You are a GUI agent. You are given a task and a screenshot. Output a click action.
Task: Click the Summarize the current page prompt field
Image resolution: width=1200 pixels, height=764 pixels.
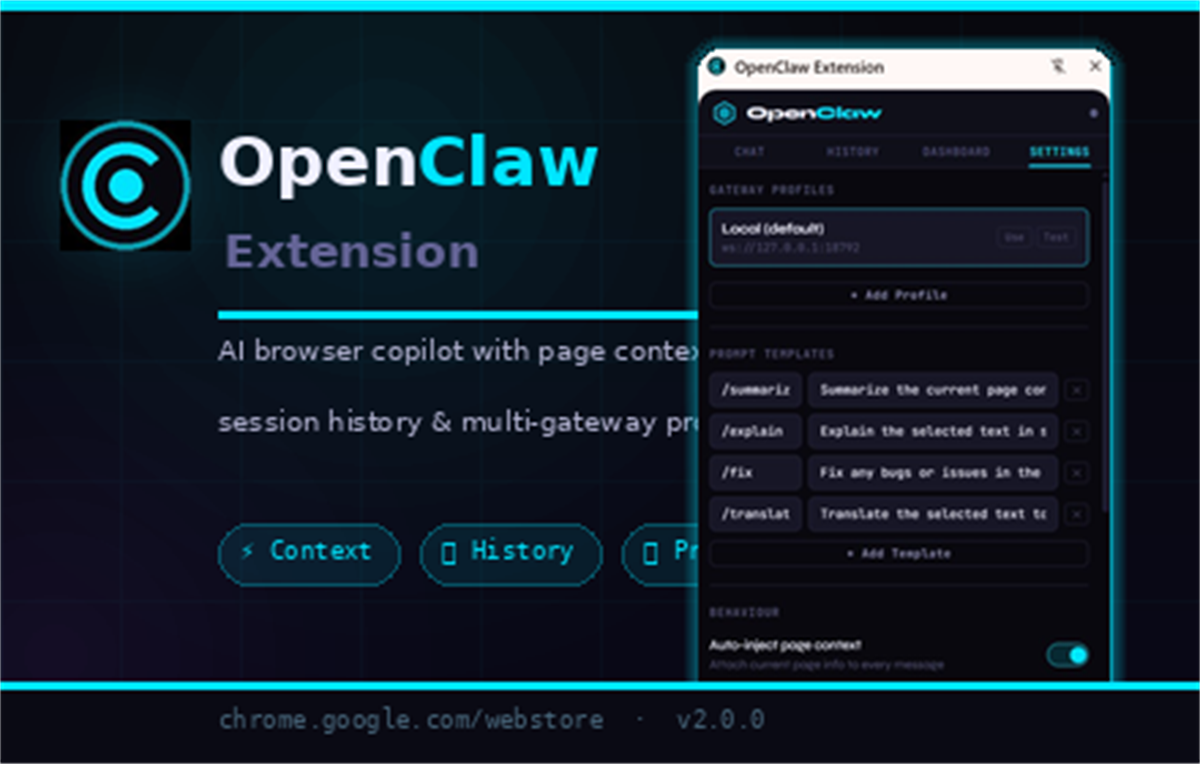[x=933, y=390]
